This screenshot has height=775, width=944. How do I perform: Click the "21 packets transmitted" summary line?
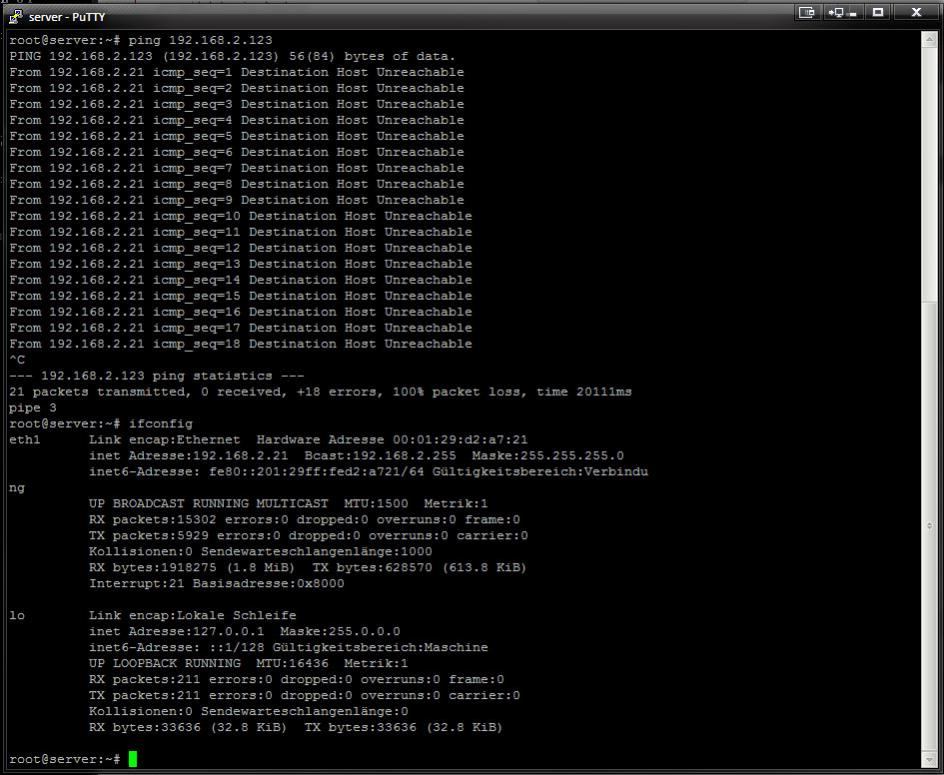[320, 392]
